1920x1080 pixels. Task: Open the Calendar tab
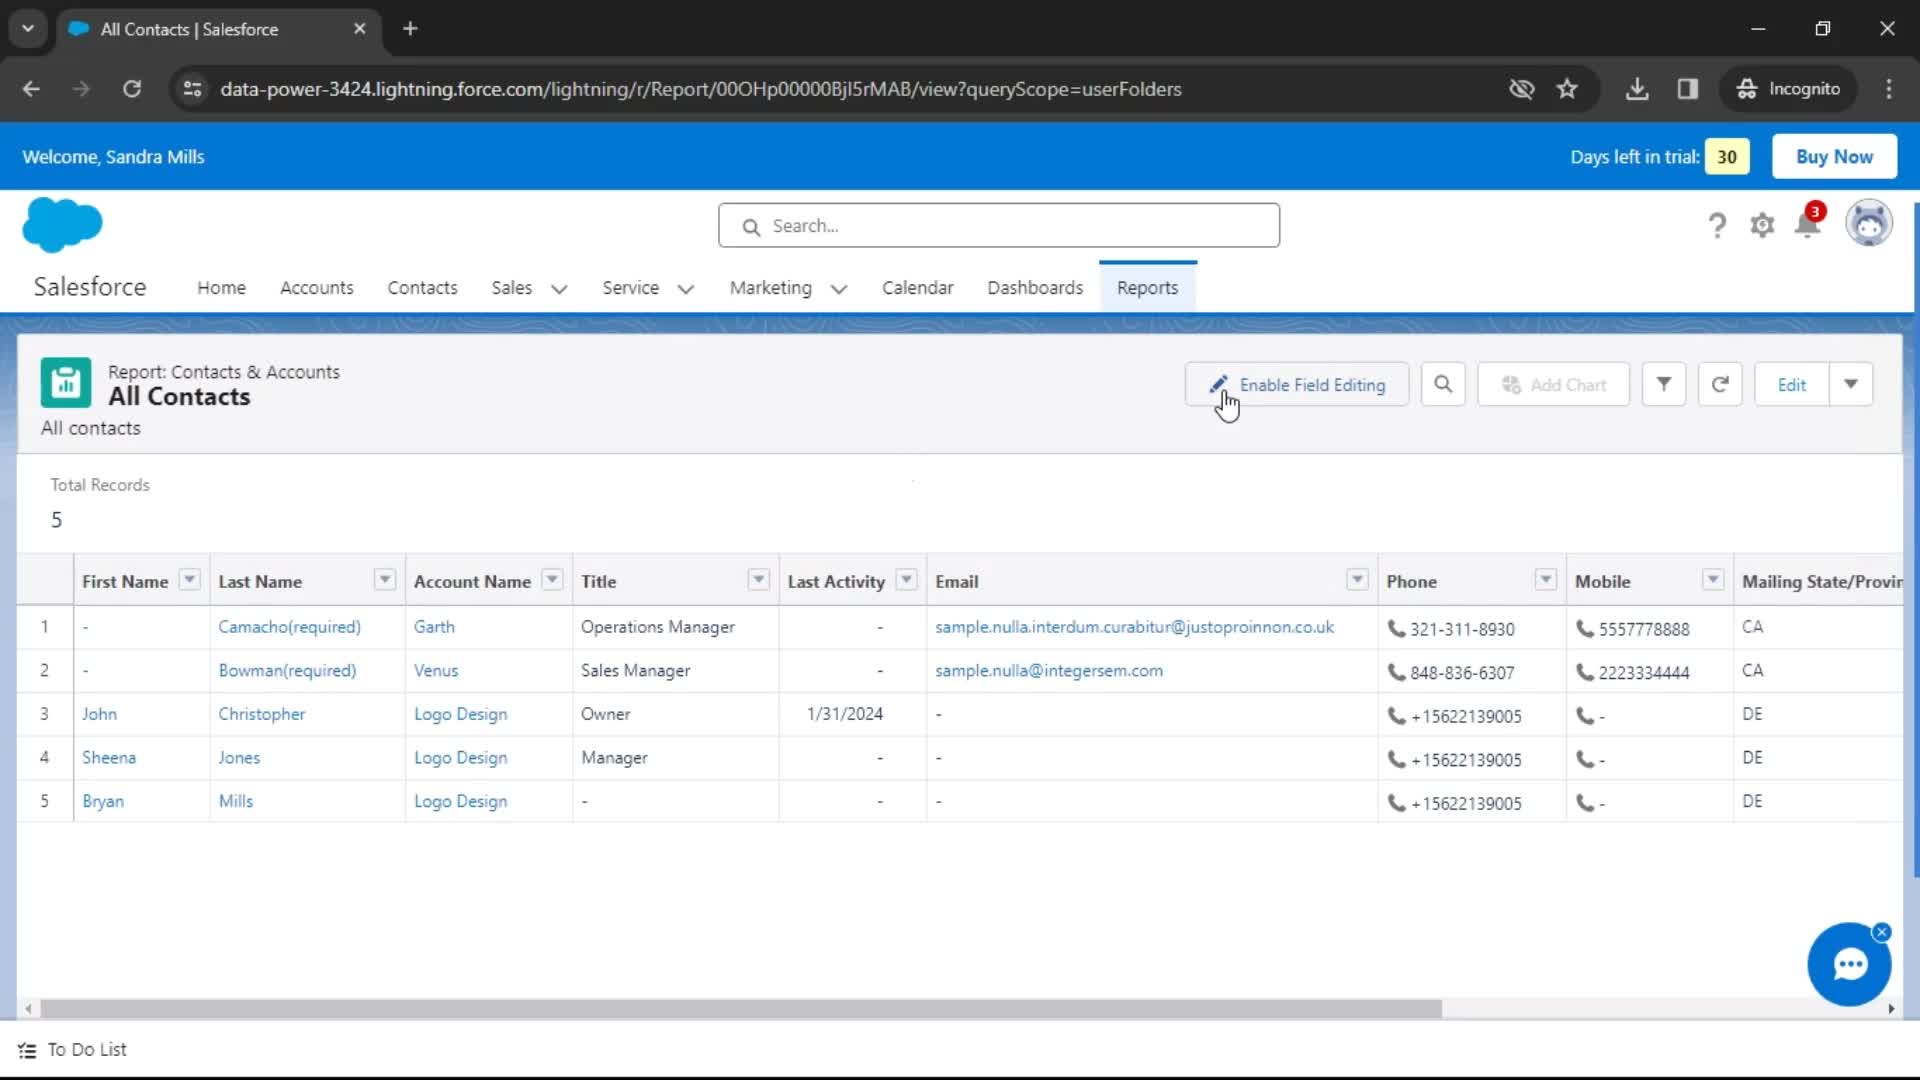(917, 288)
